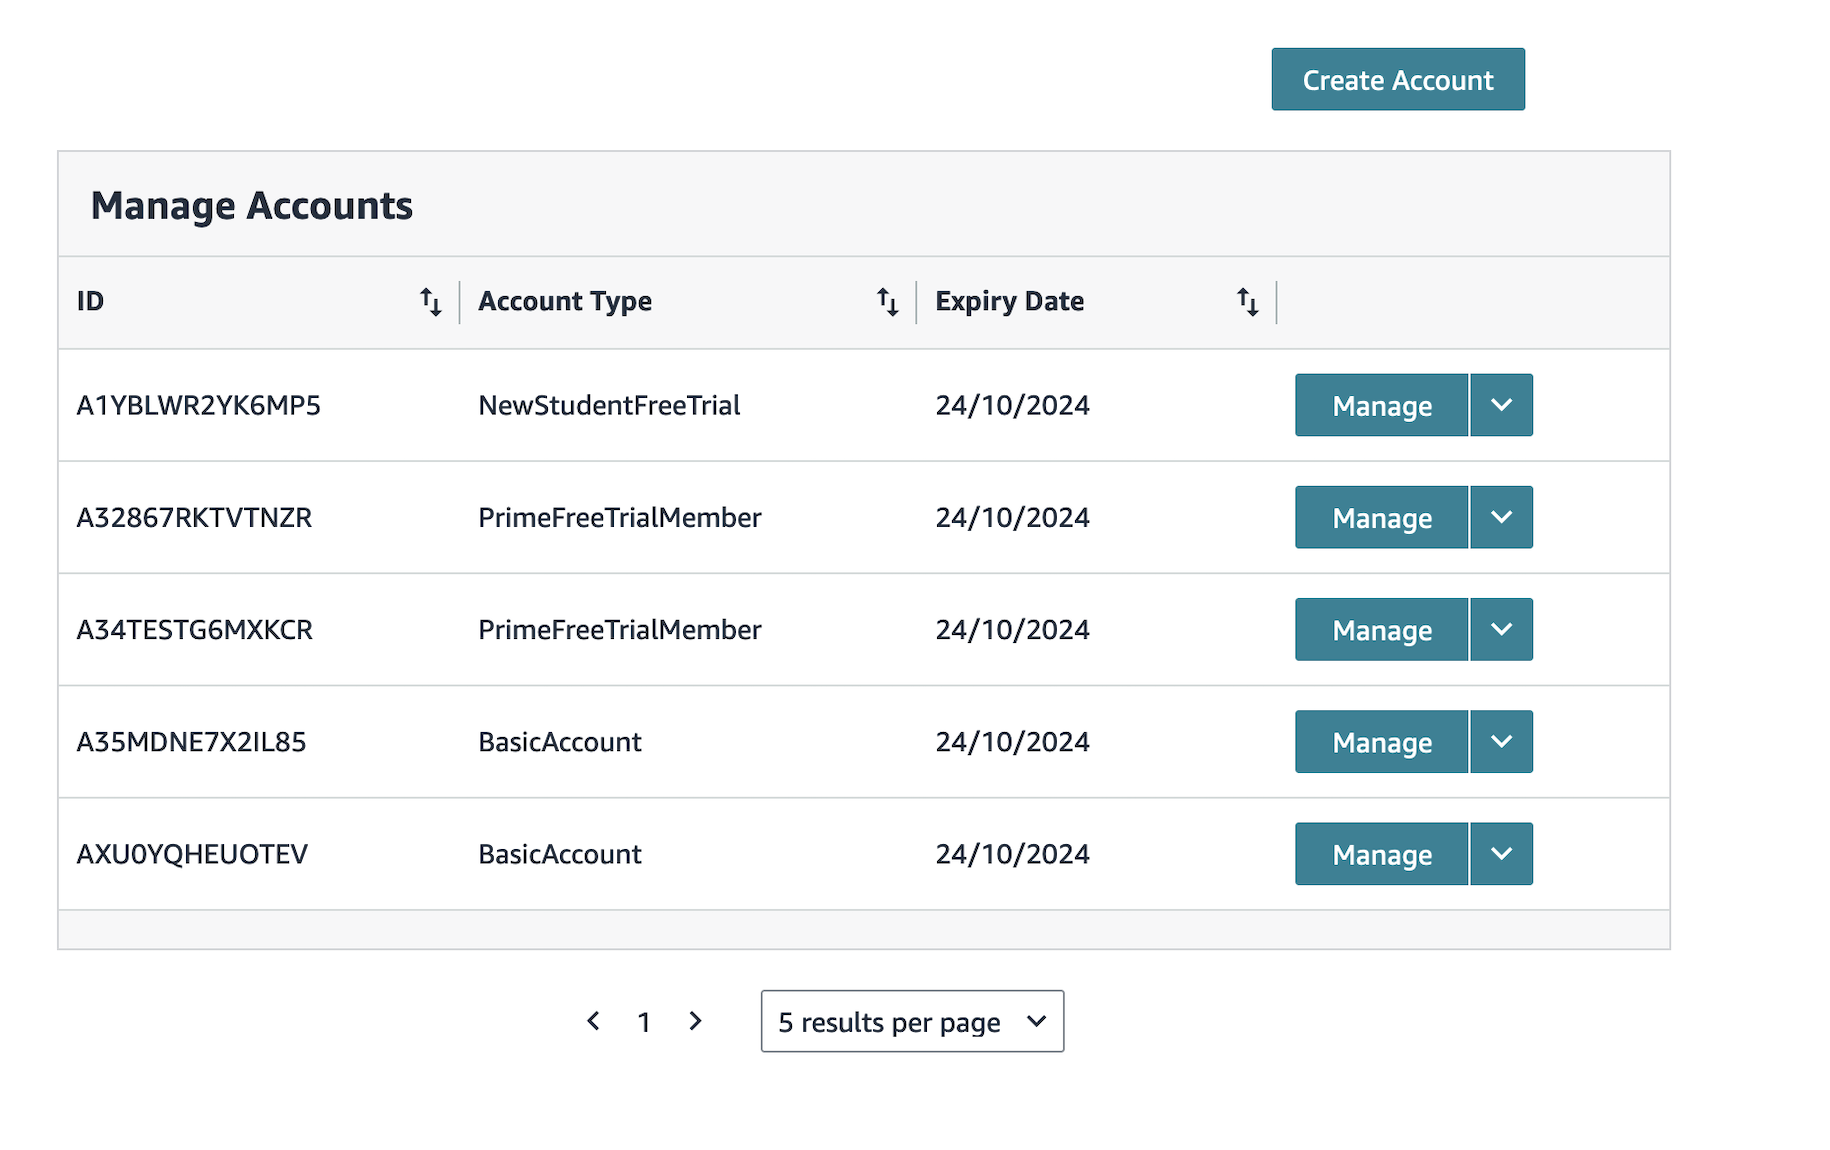Click Manage for account A34TESTG6MXKCR
Image resolution: width=1830 pixels, height=1150 pixels.
tap(1381, 629)
